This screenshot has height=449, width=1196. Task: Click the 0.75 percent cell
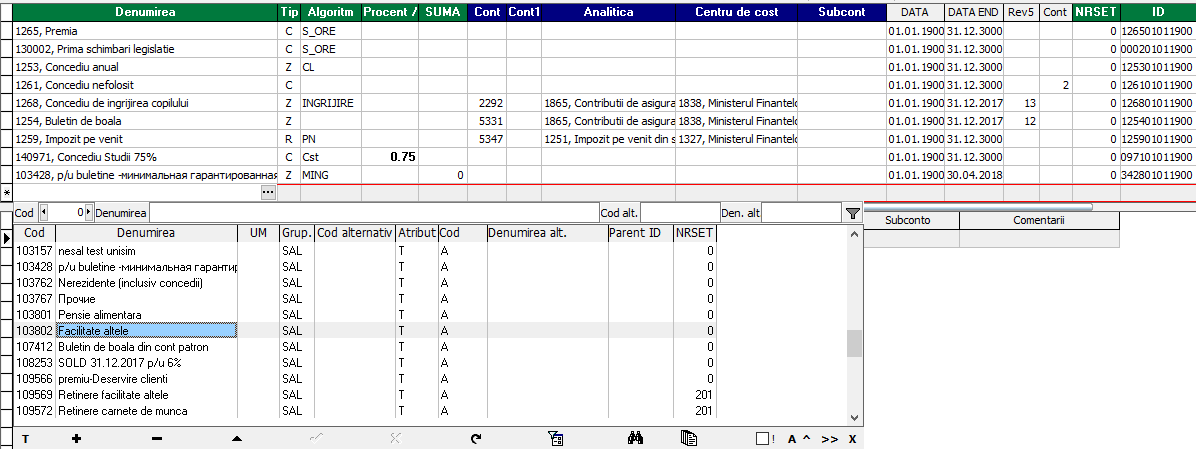[389, 157]
